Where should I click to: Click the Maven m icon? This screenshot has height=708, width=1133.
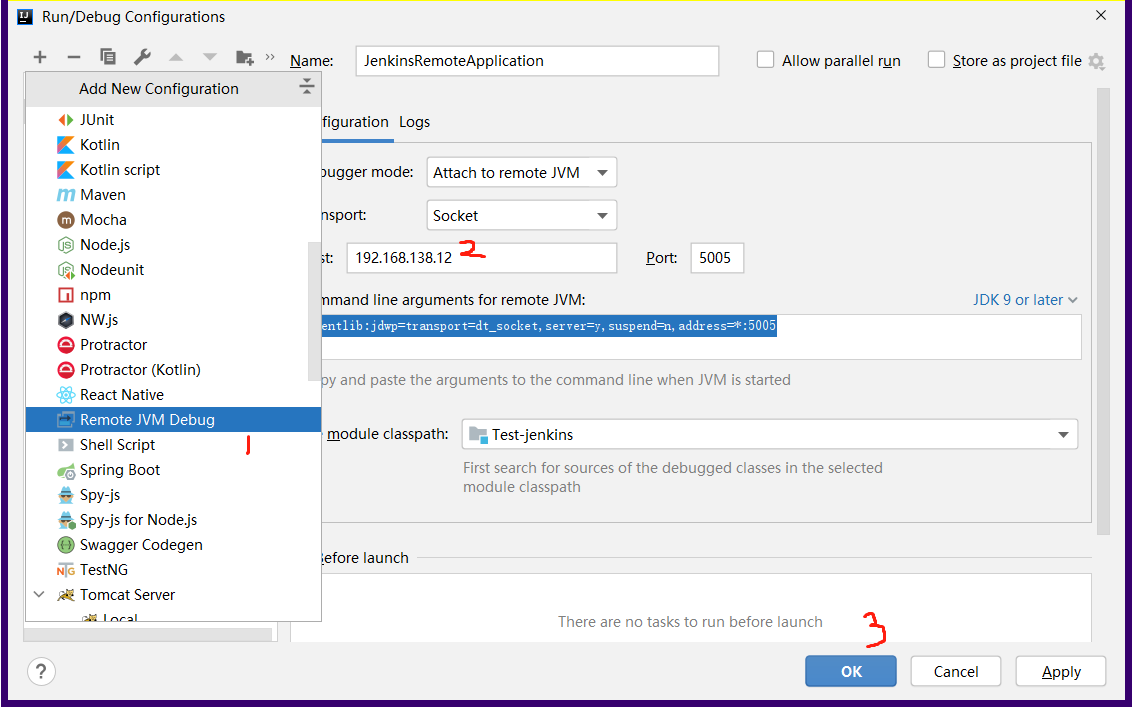[66, 195]
